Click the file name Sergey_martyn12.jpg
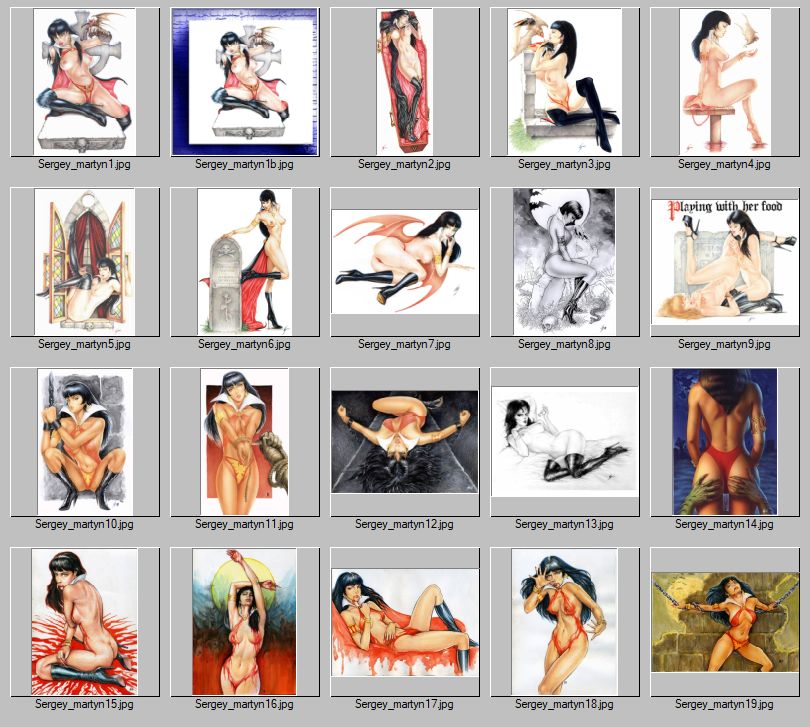Viewport: 810px width, 727px height. click(x=404, y=524)
